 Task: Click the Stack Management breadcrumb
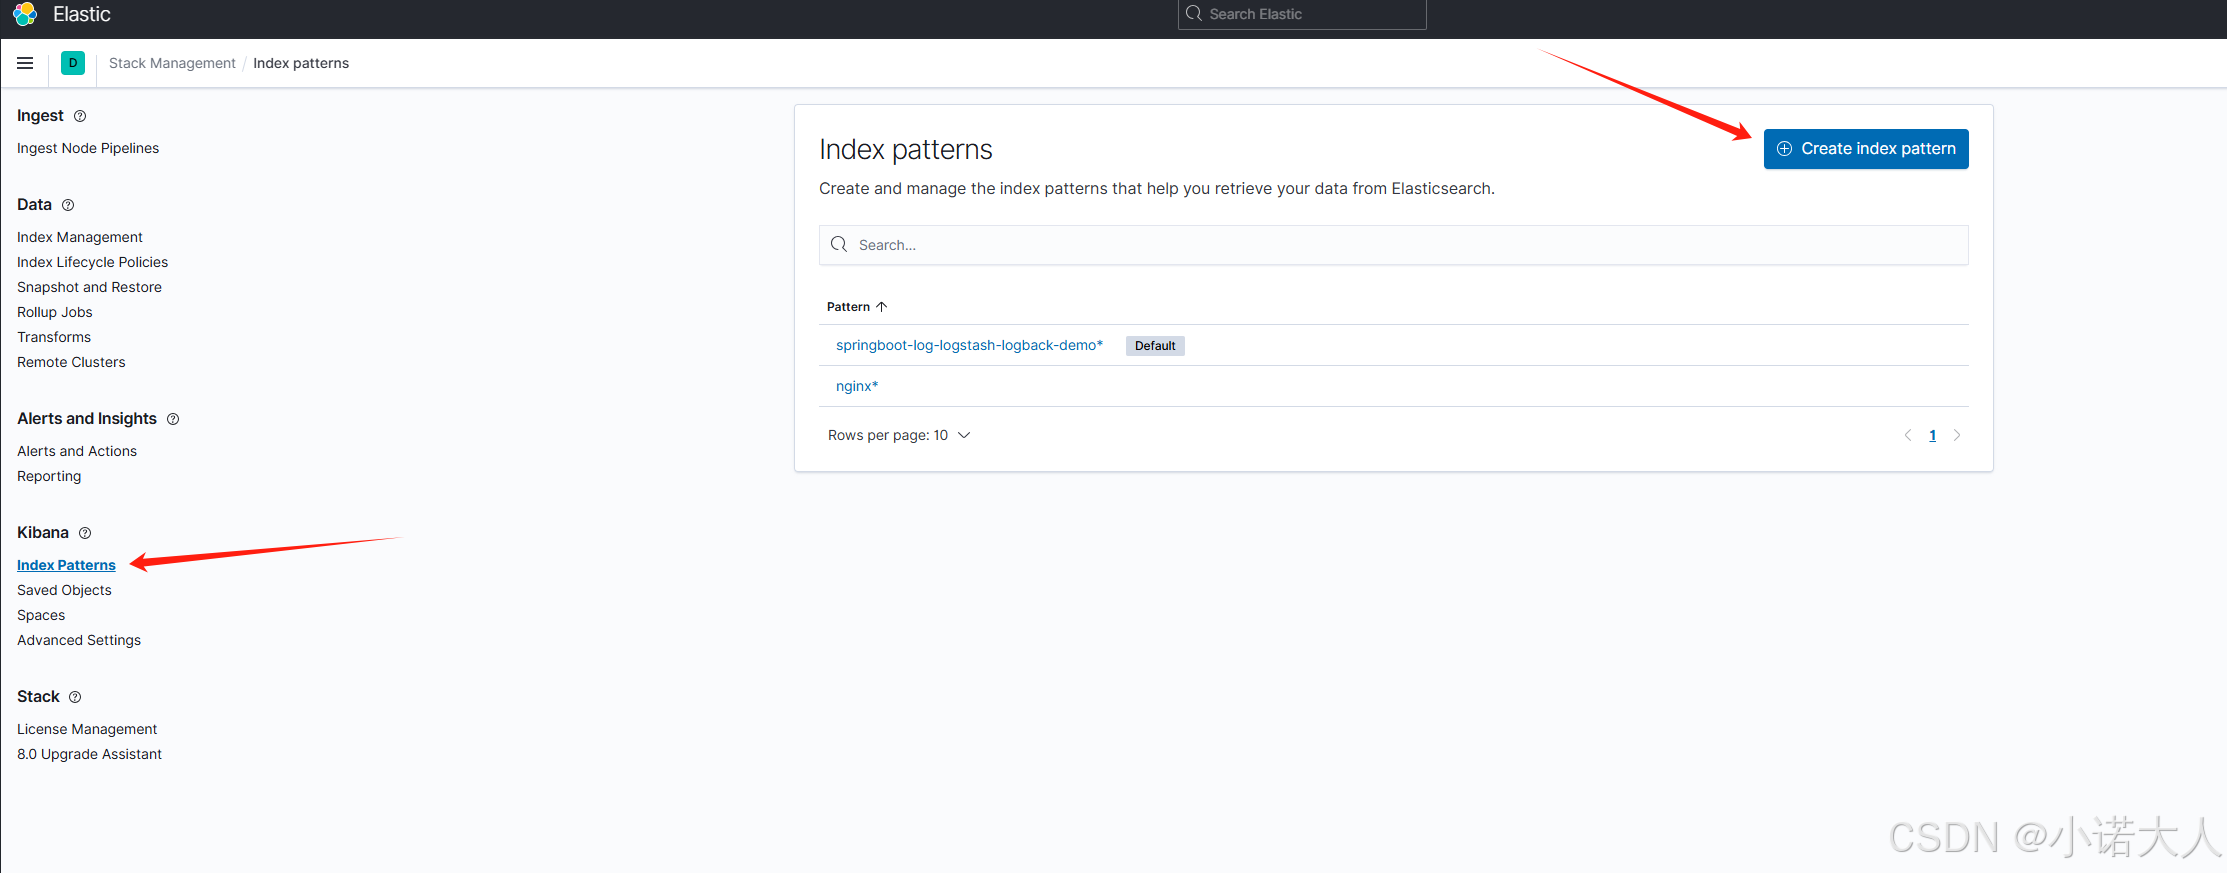pyautogui.click(x=172, y=63)
